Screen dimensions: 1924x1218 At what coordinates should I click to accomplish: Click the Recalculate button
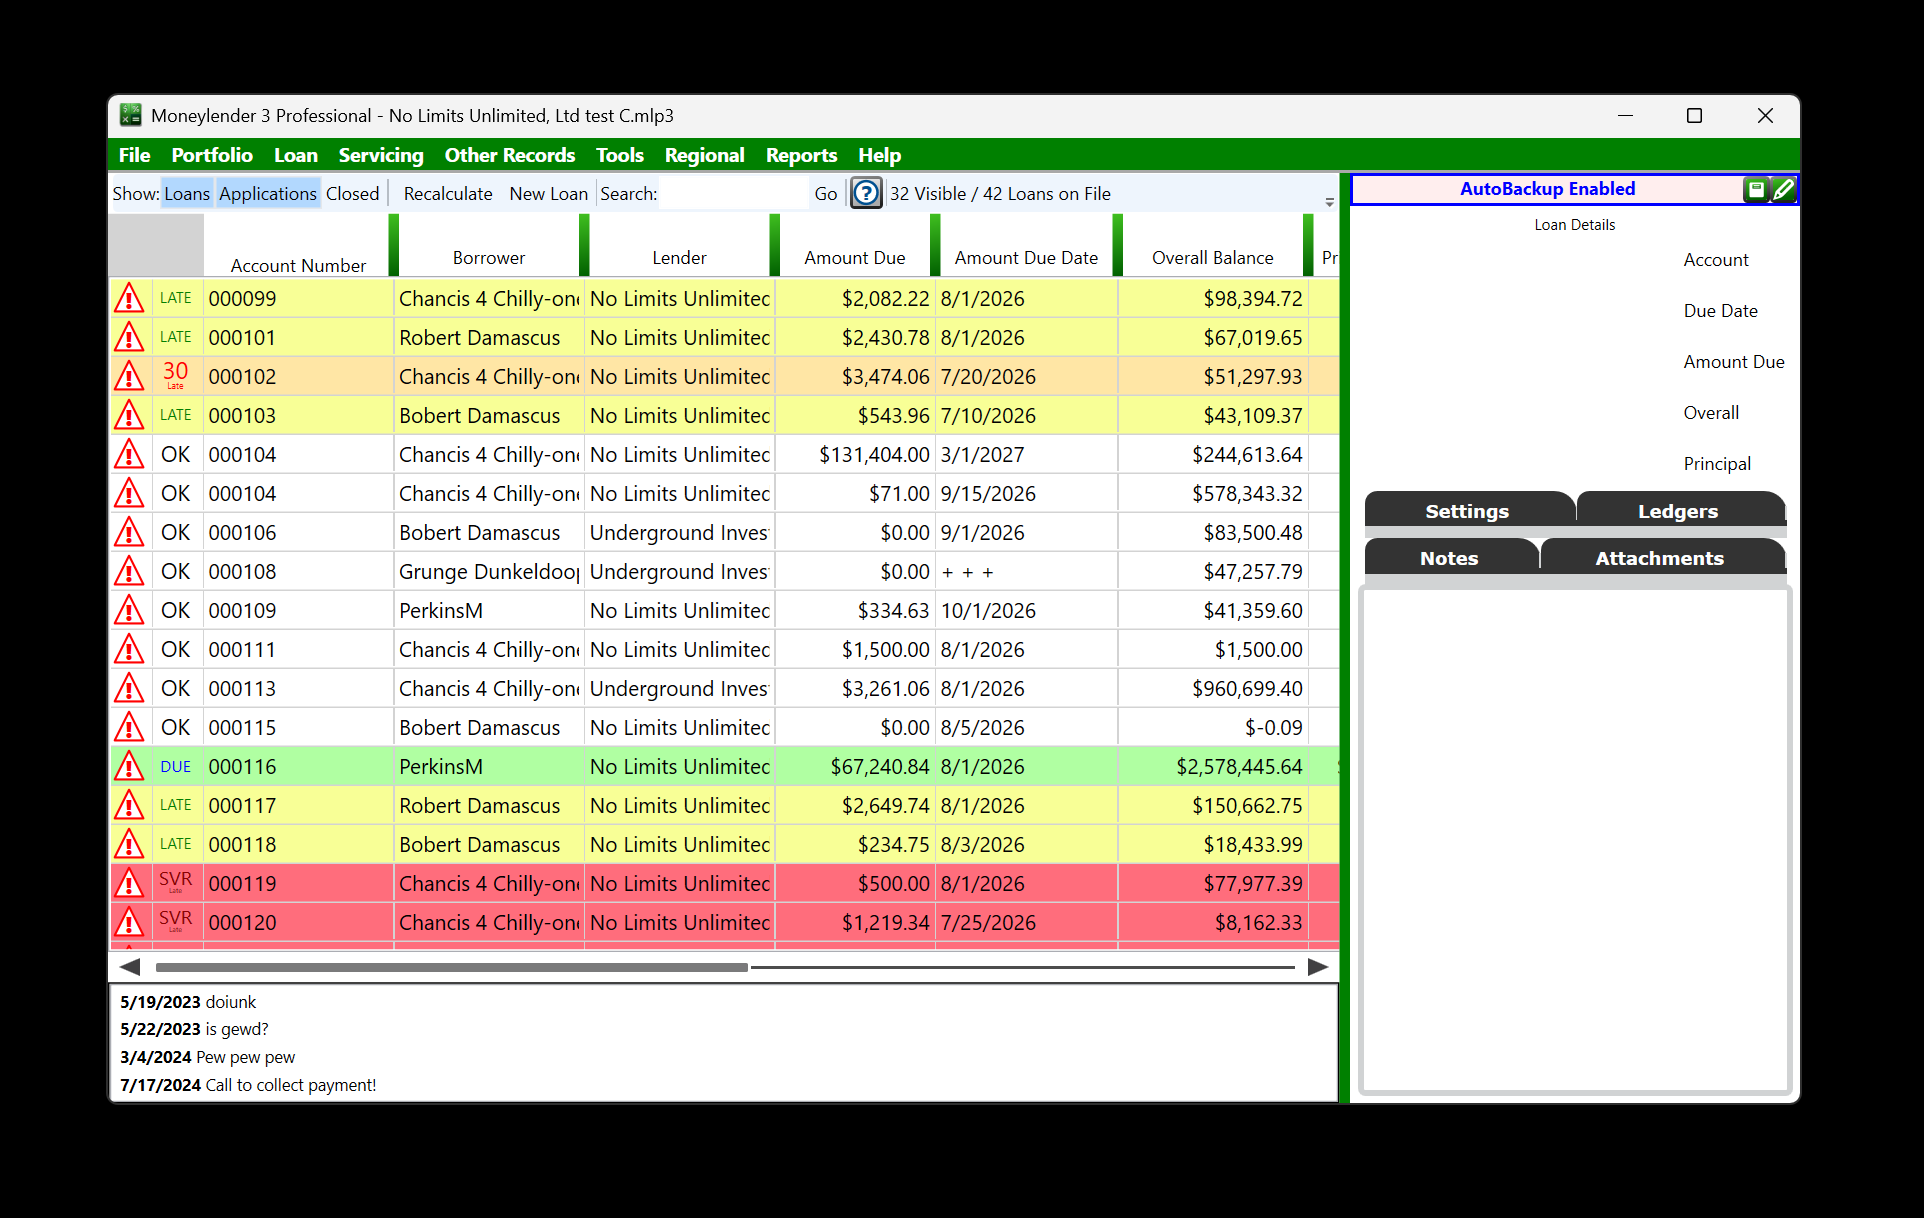(448, 194)
